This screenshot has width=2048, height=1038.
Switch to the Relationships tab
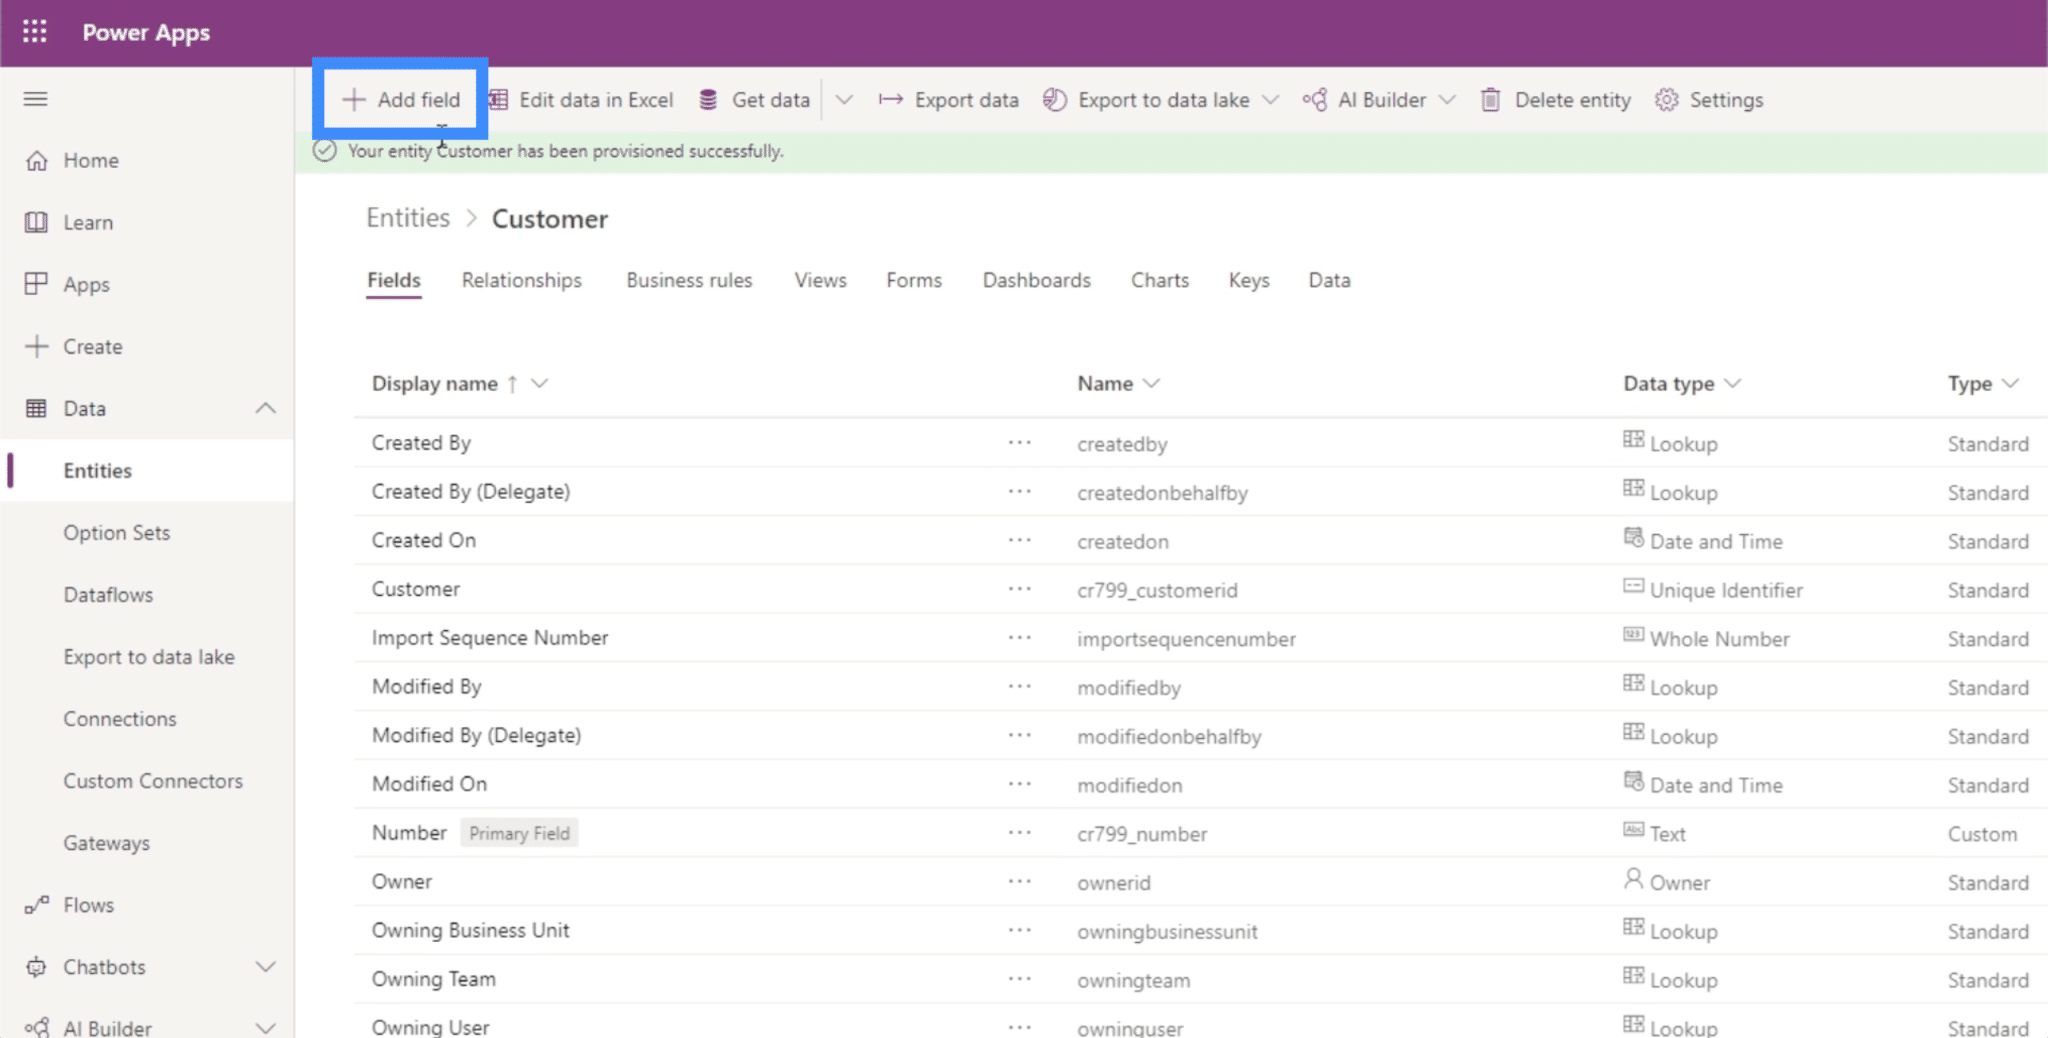522,280
